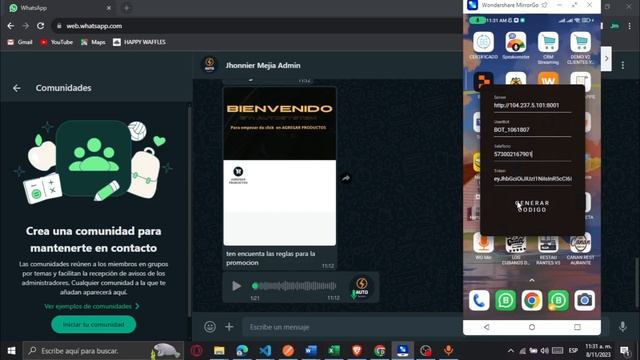Click 'Iniciar tu comunidad' button

pos(93,324)
